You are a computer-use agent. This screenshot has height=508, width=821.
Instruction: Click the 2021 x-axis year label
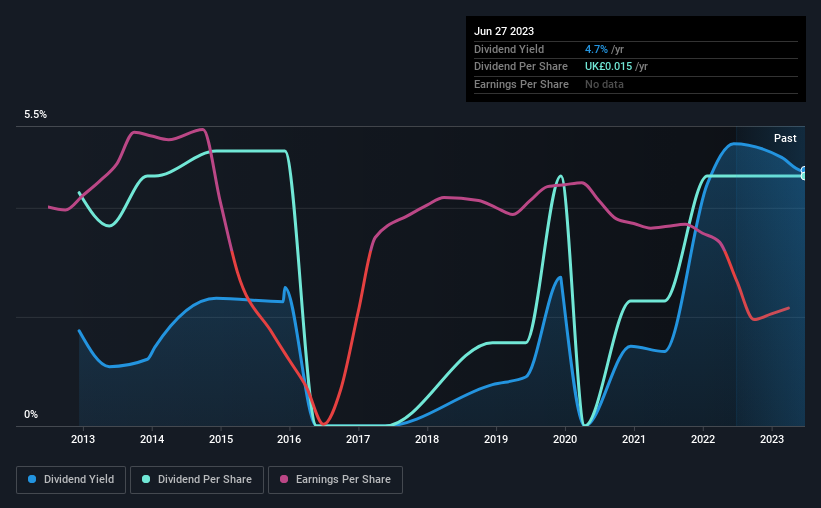coord(634,439)
